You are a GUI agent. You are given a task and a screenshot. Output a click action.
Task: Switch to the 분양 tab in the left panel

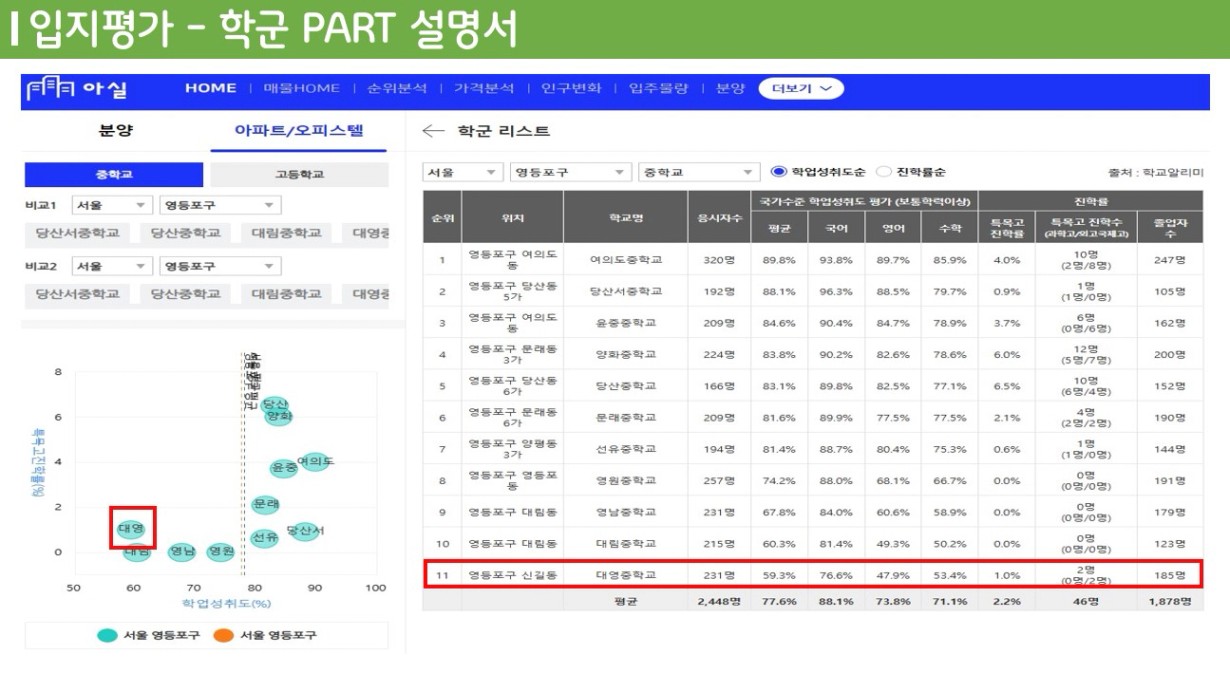pos(116,131)
